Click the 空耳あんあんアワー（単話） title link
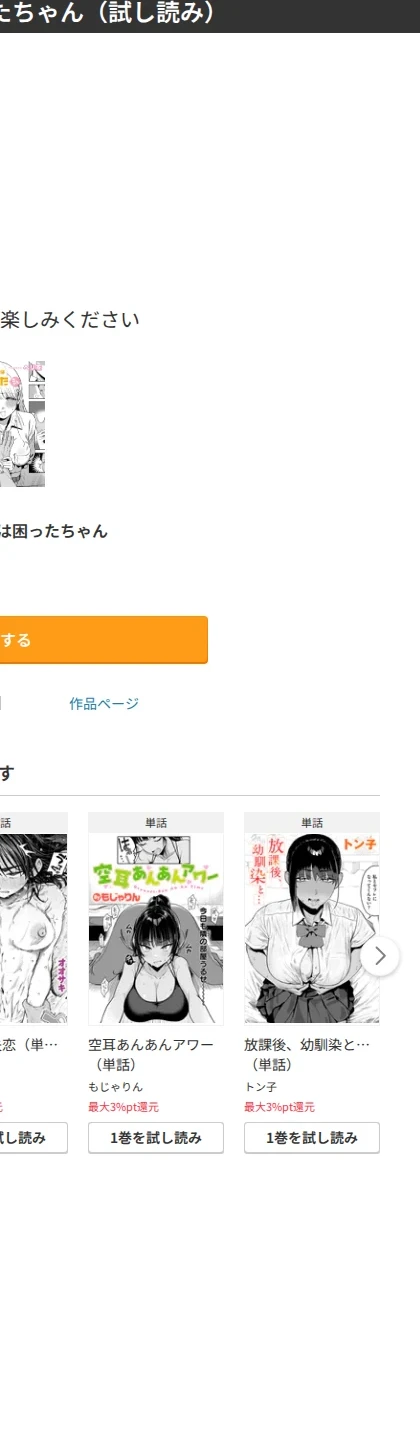This screenshot has width=420, height=1429. click(151, 1055)
